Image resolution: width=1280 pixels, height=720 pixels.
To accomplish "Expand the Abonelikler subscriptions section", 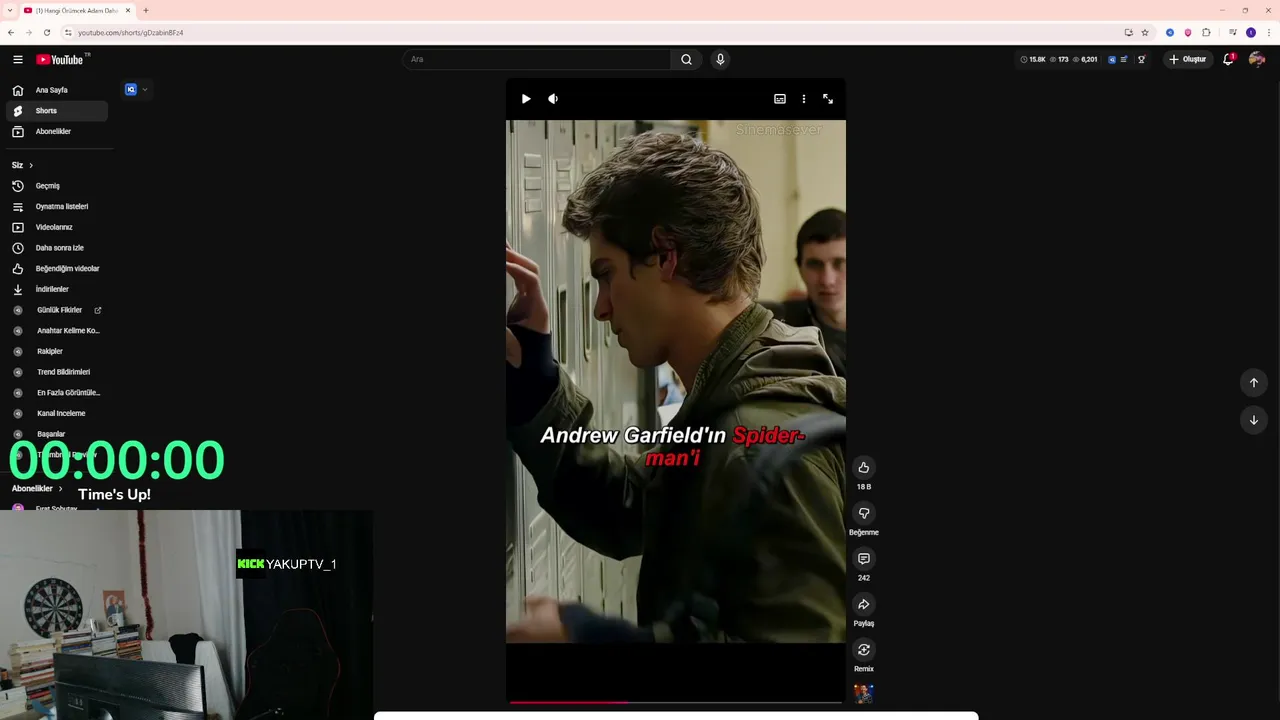I will point(37,489).
